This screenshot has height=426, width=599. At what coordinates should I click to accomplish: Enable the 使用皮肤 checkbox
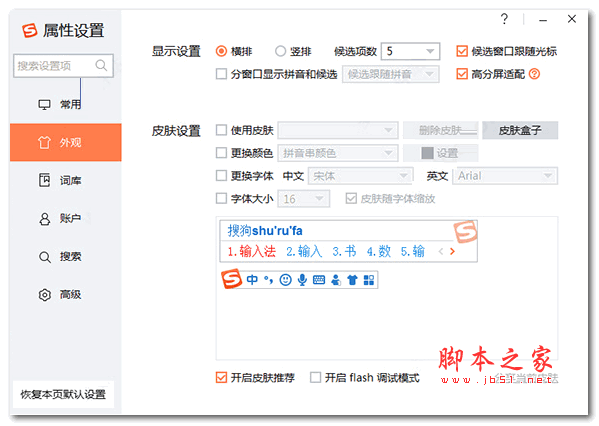[x=221, y=130]
